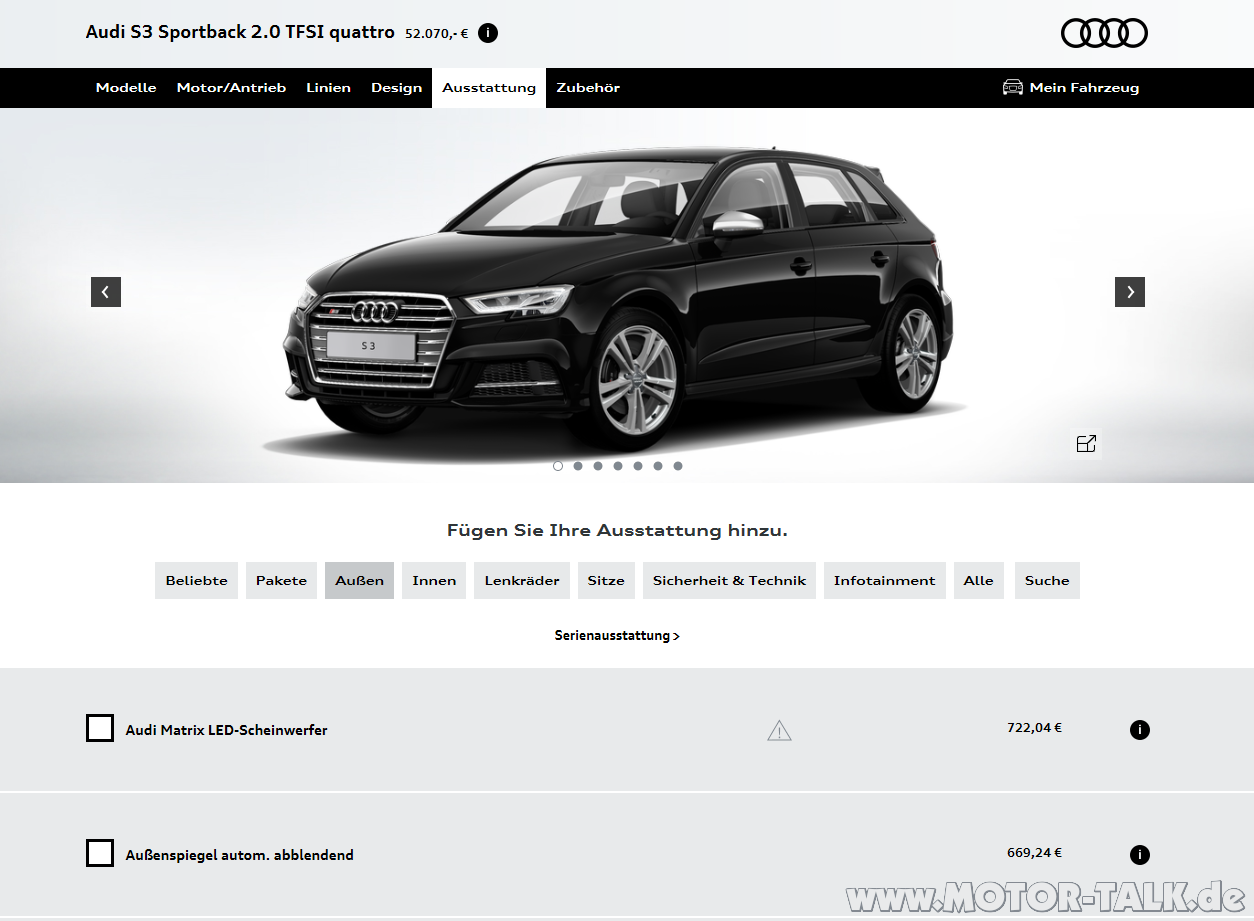Navigate to Motor/Antrieb
This screenshot has height=921, width=1254.
point(231,87)
